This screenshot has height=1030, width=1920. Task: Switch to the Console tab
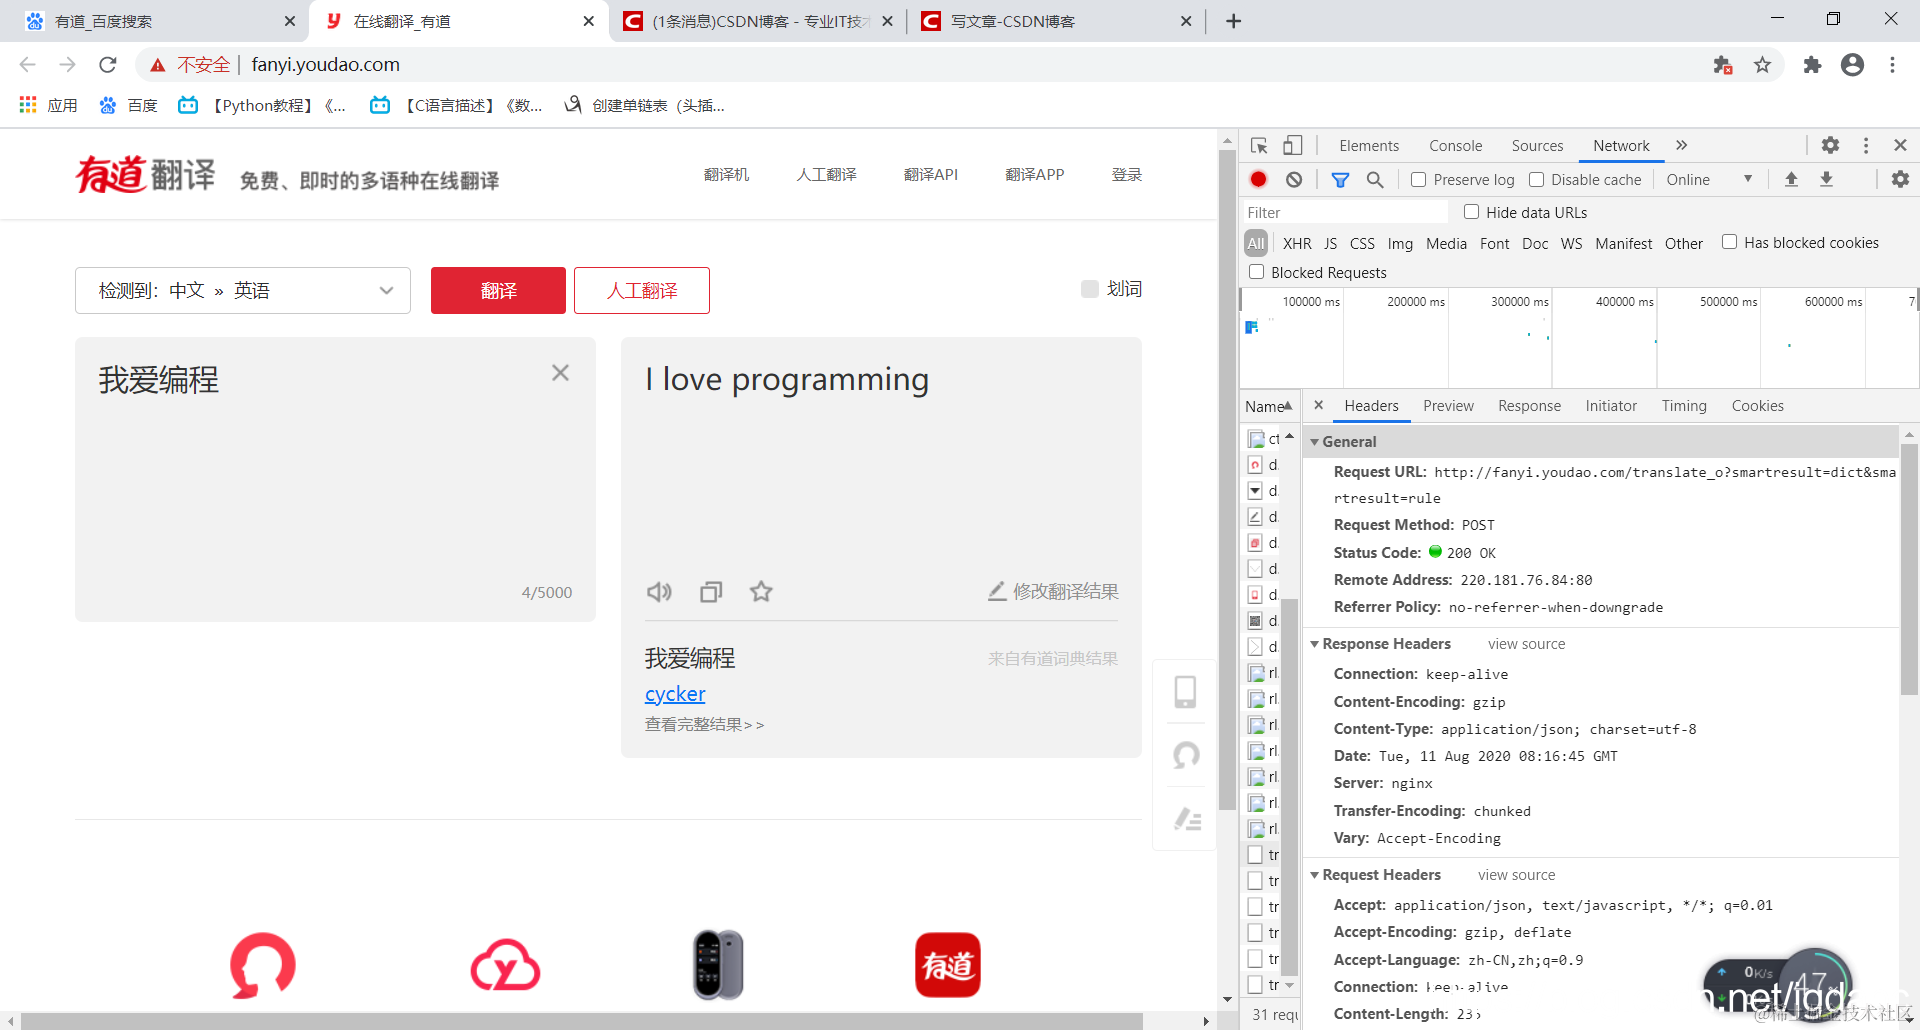click(1456, 146)
